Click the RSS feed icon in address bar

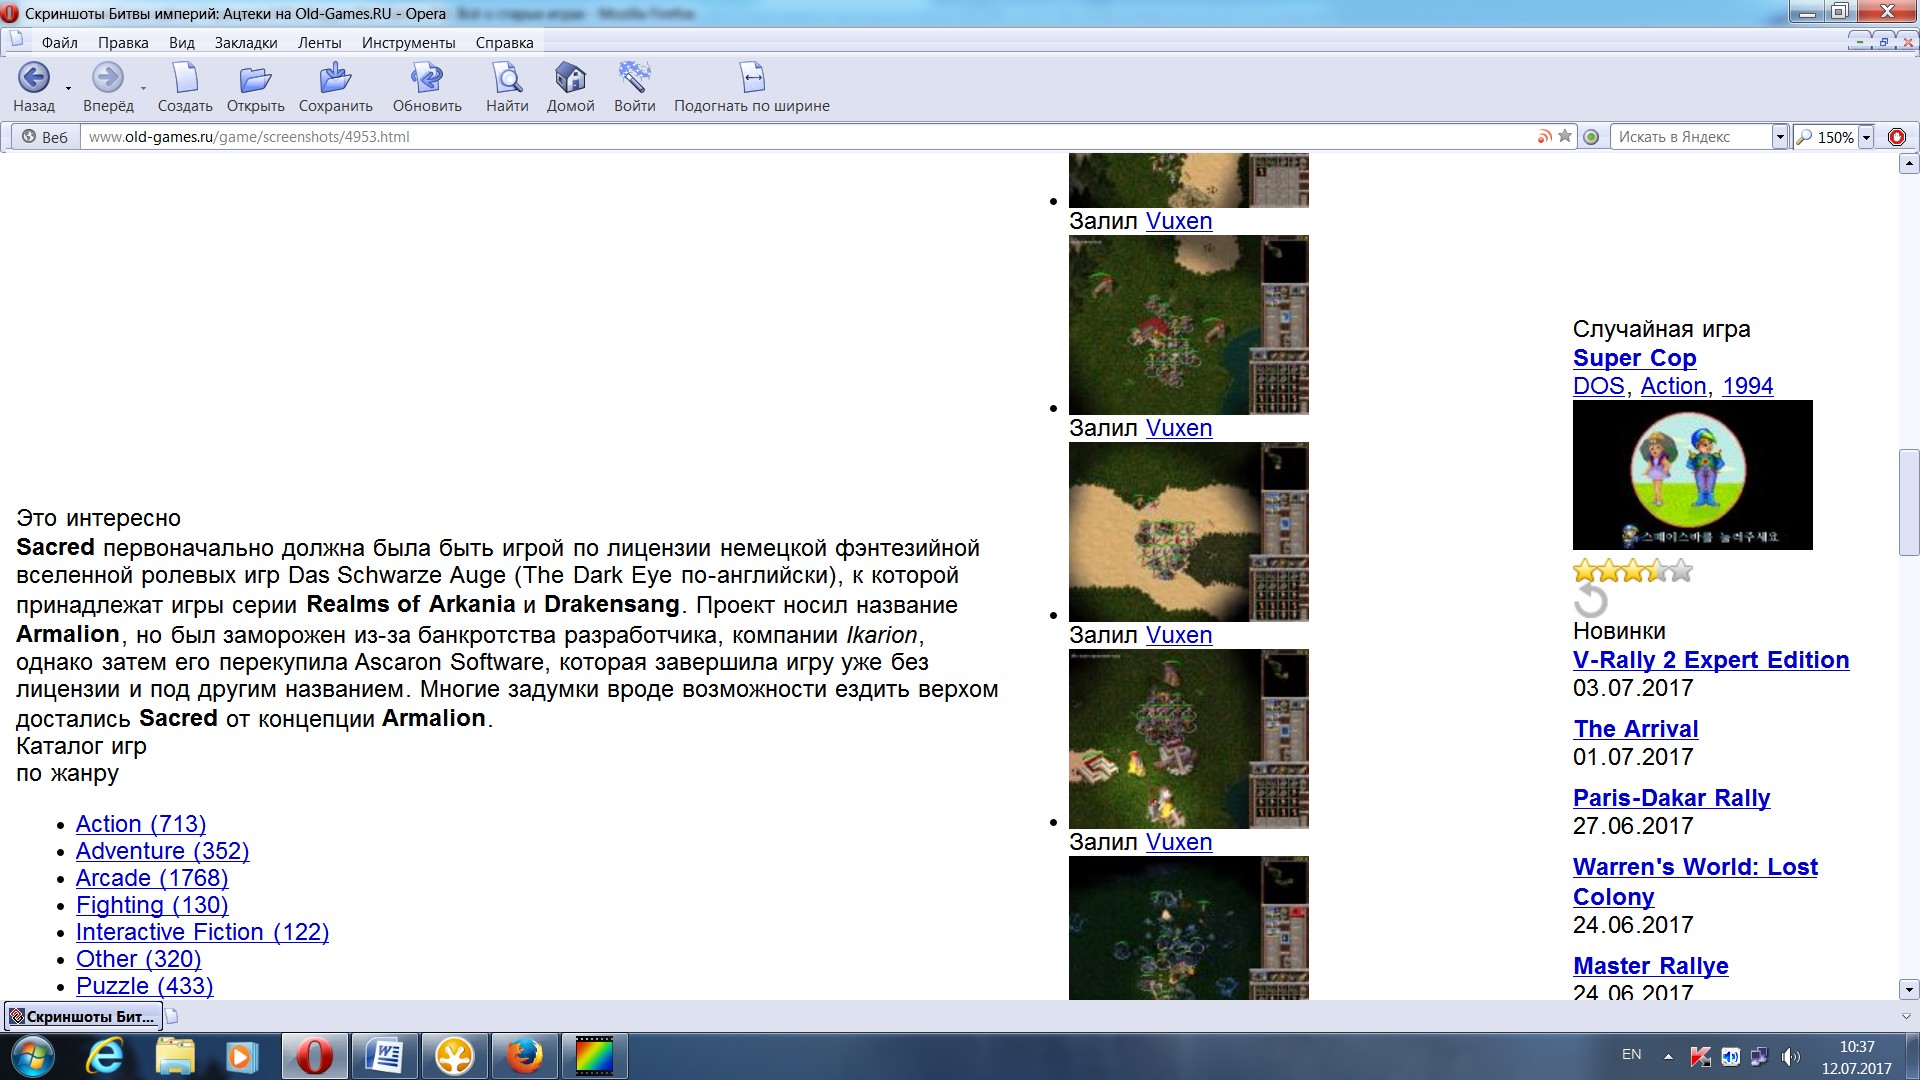pos(1545,137)
